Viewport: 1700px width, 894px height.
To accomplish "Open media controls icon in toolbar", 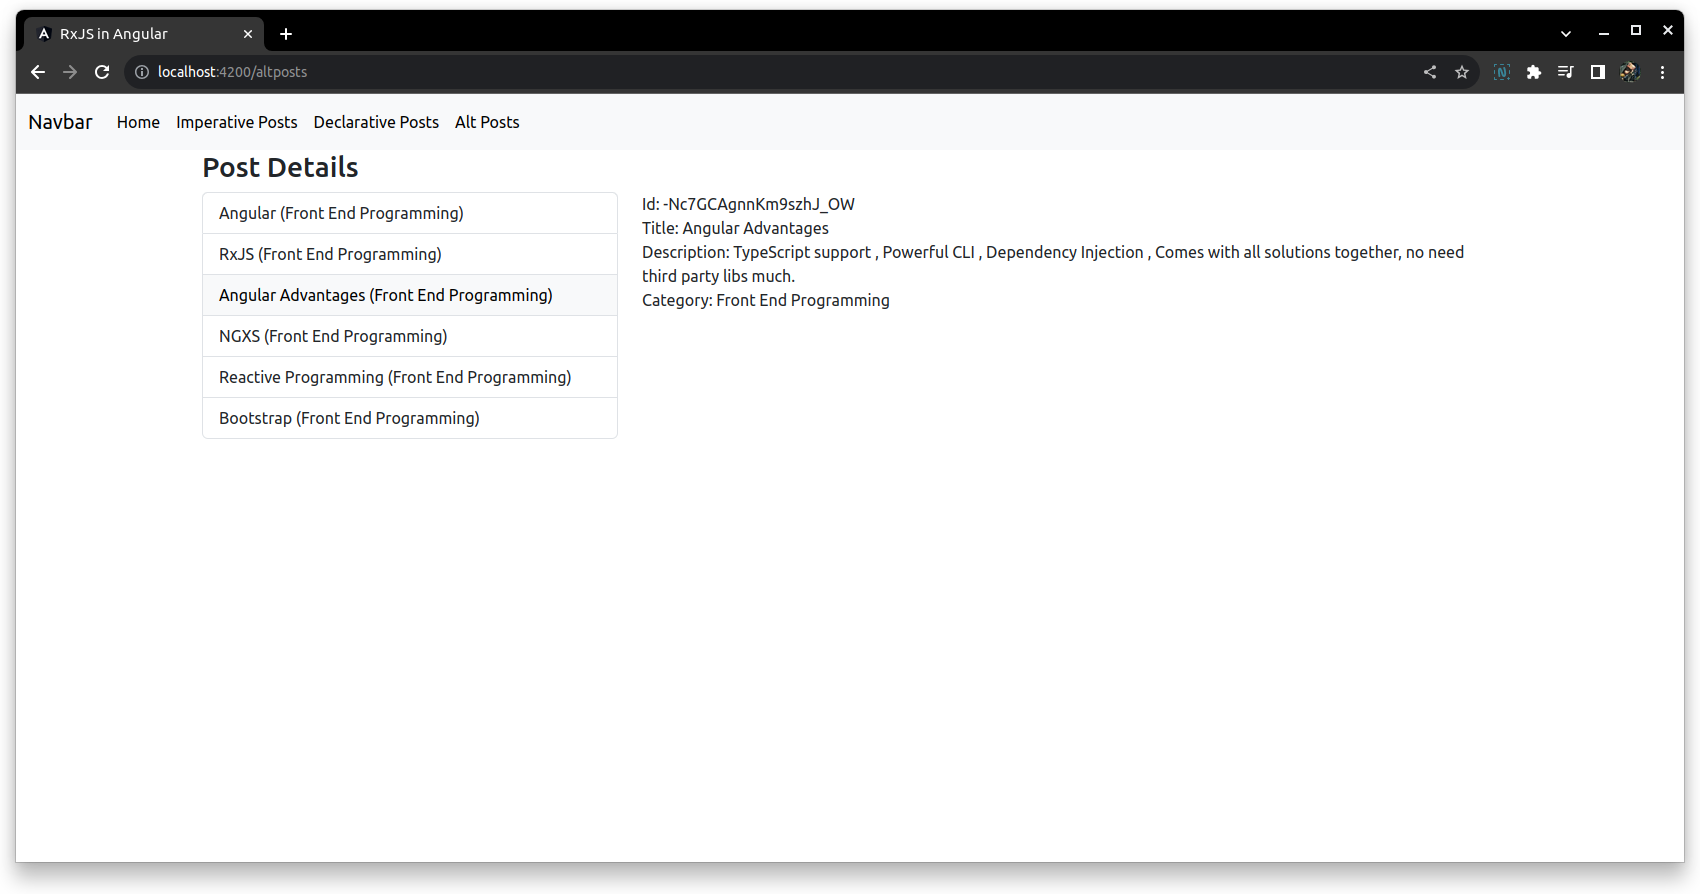I will click(1566, 72).
